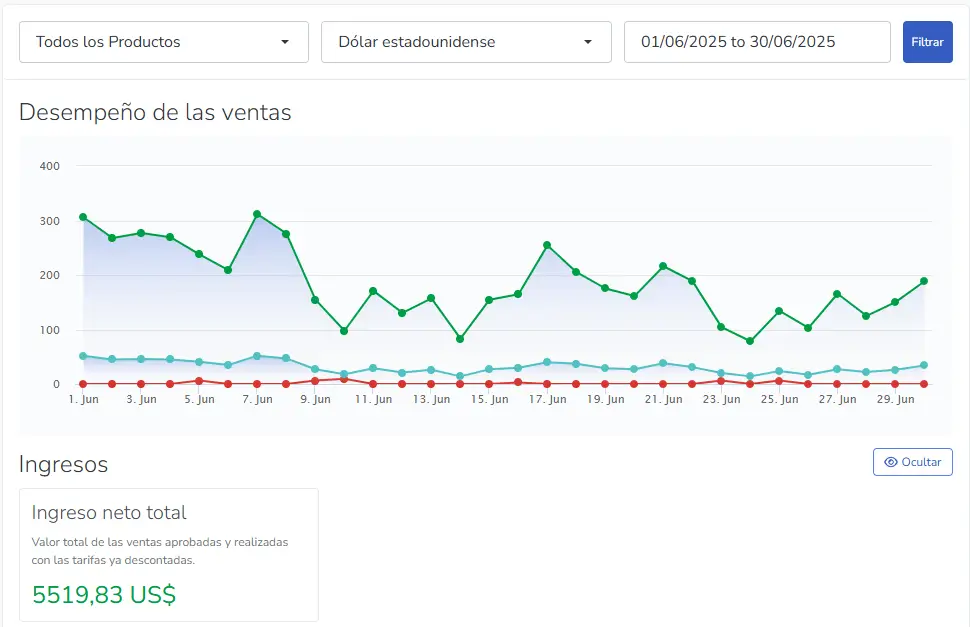Click the caret arrow on the Todos los Productos selector
Viewport: 970px width, 627px height.
pos(285,42)
